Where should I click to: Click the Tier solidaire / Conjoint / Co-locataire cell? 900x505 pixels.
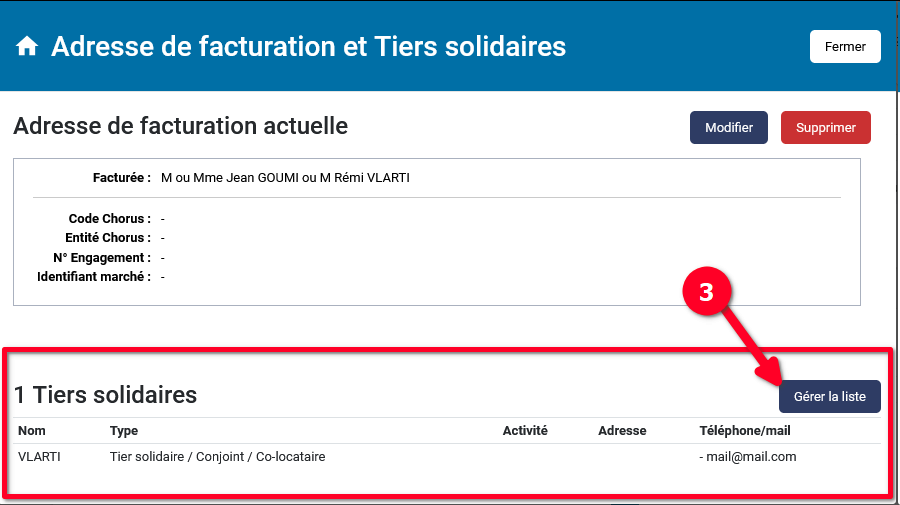217,457
